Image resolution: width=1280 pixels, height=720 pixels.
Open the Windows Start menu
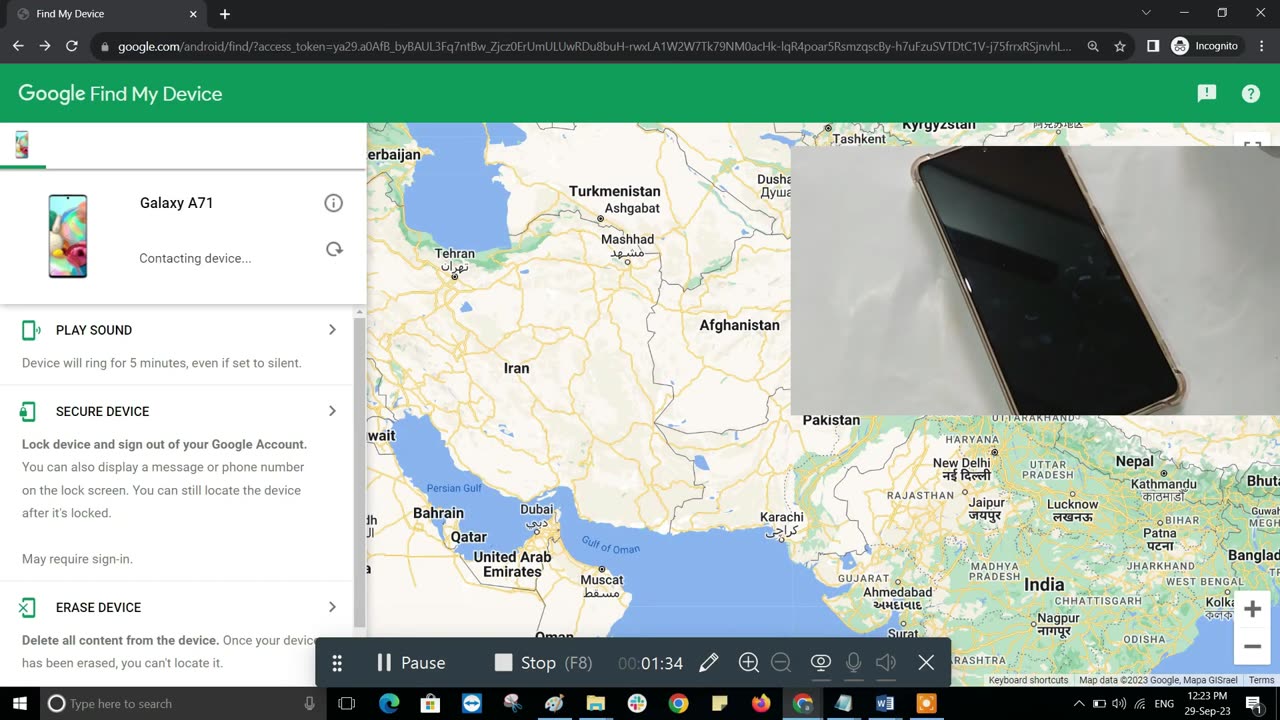click(x=19, y=703)
